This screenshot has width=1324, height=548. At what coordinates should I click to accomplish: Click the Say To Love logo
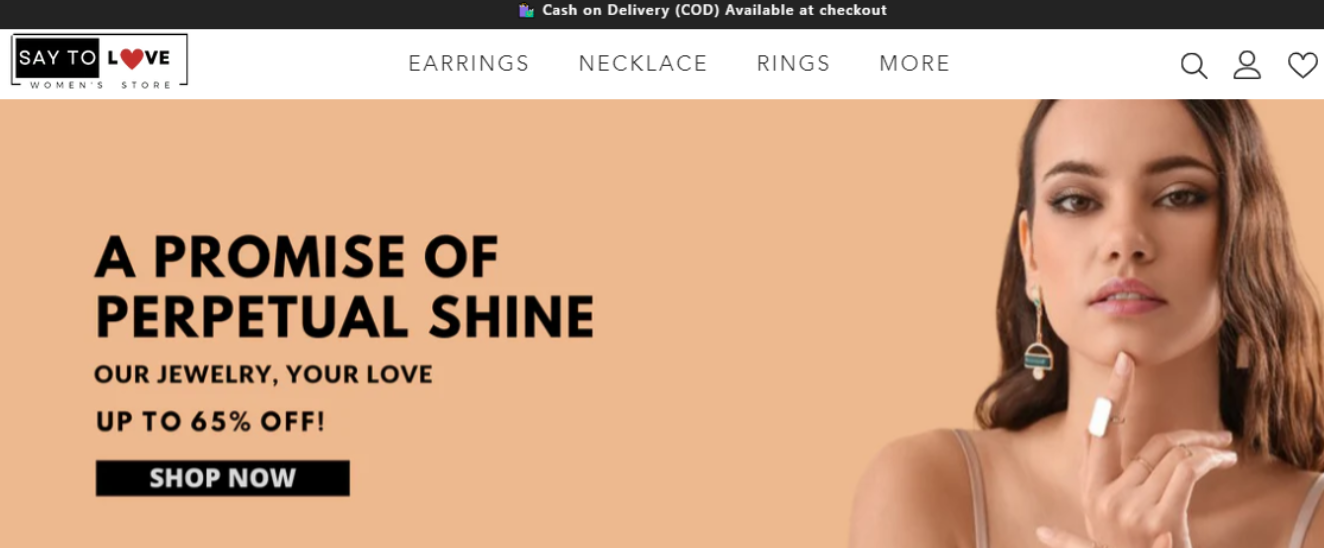point(99,62)
